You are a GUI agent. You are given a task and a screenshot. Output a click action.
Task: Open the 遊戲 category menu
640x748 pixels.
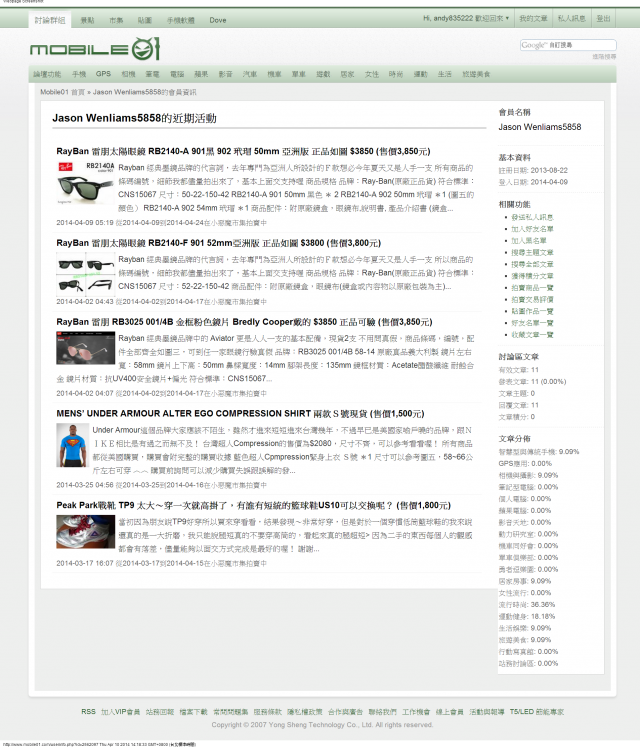[323, 74]
